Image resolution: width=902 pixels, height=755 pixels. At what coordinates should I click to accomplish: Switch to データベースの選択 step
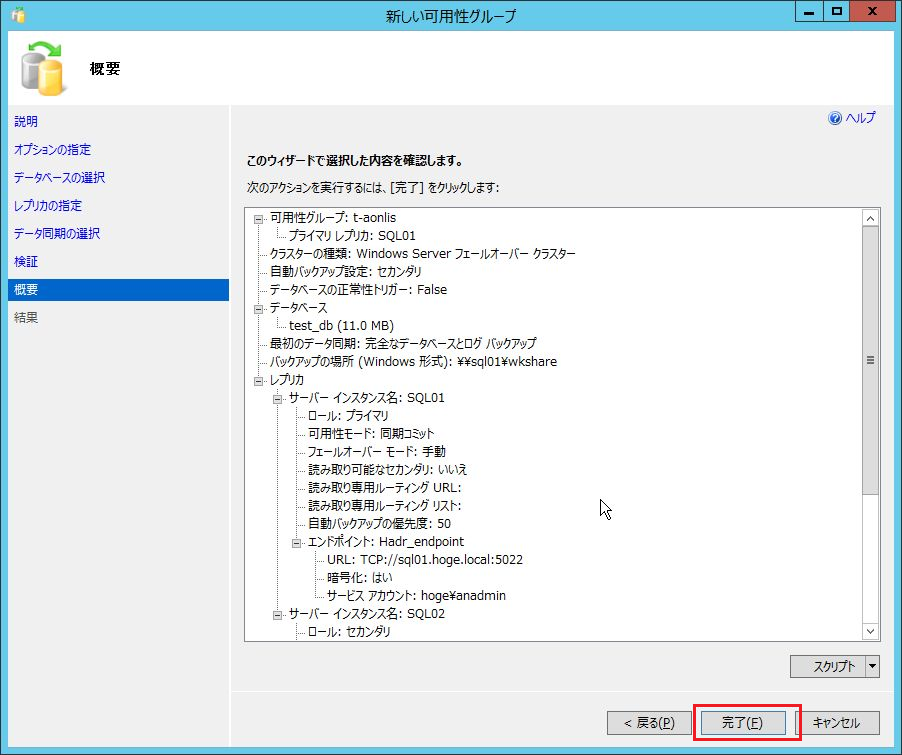point(59,178)
